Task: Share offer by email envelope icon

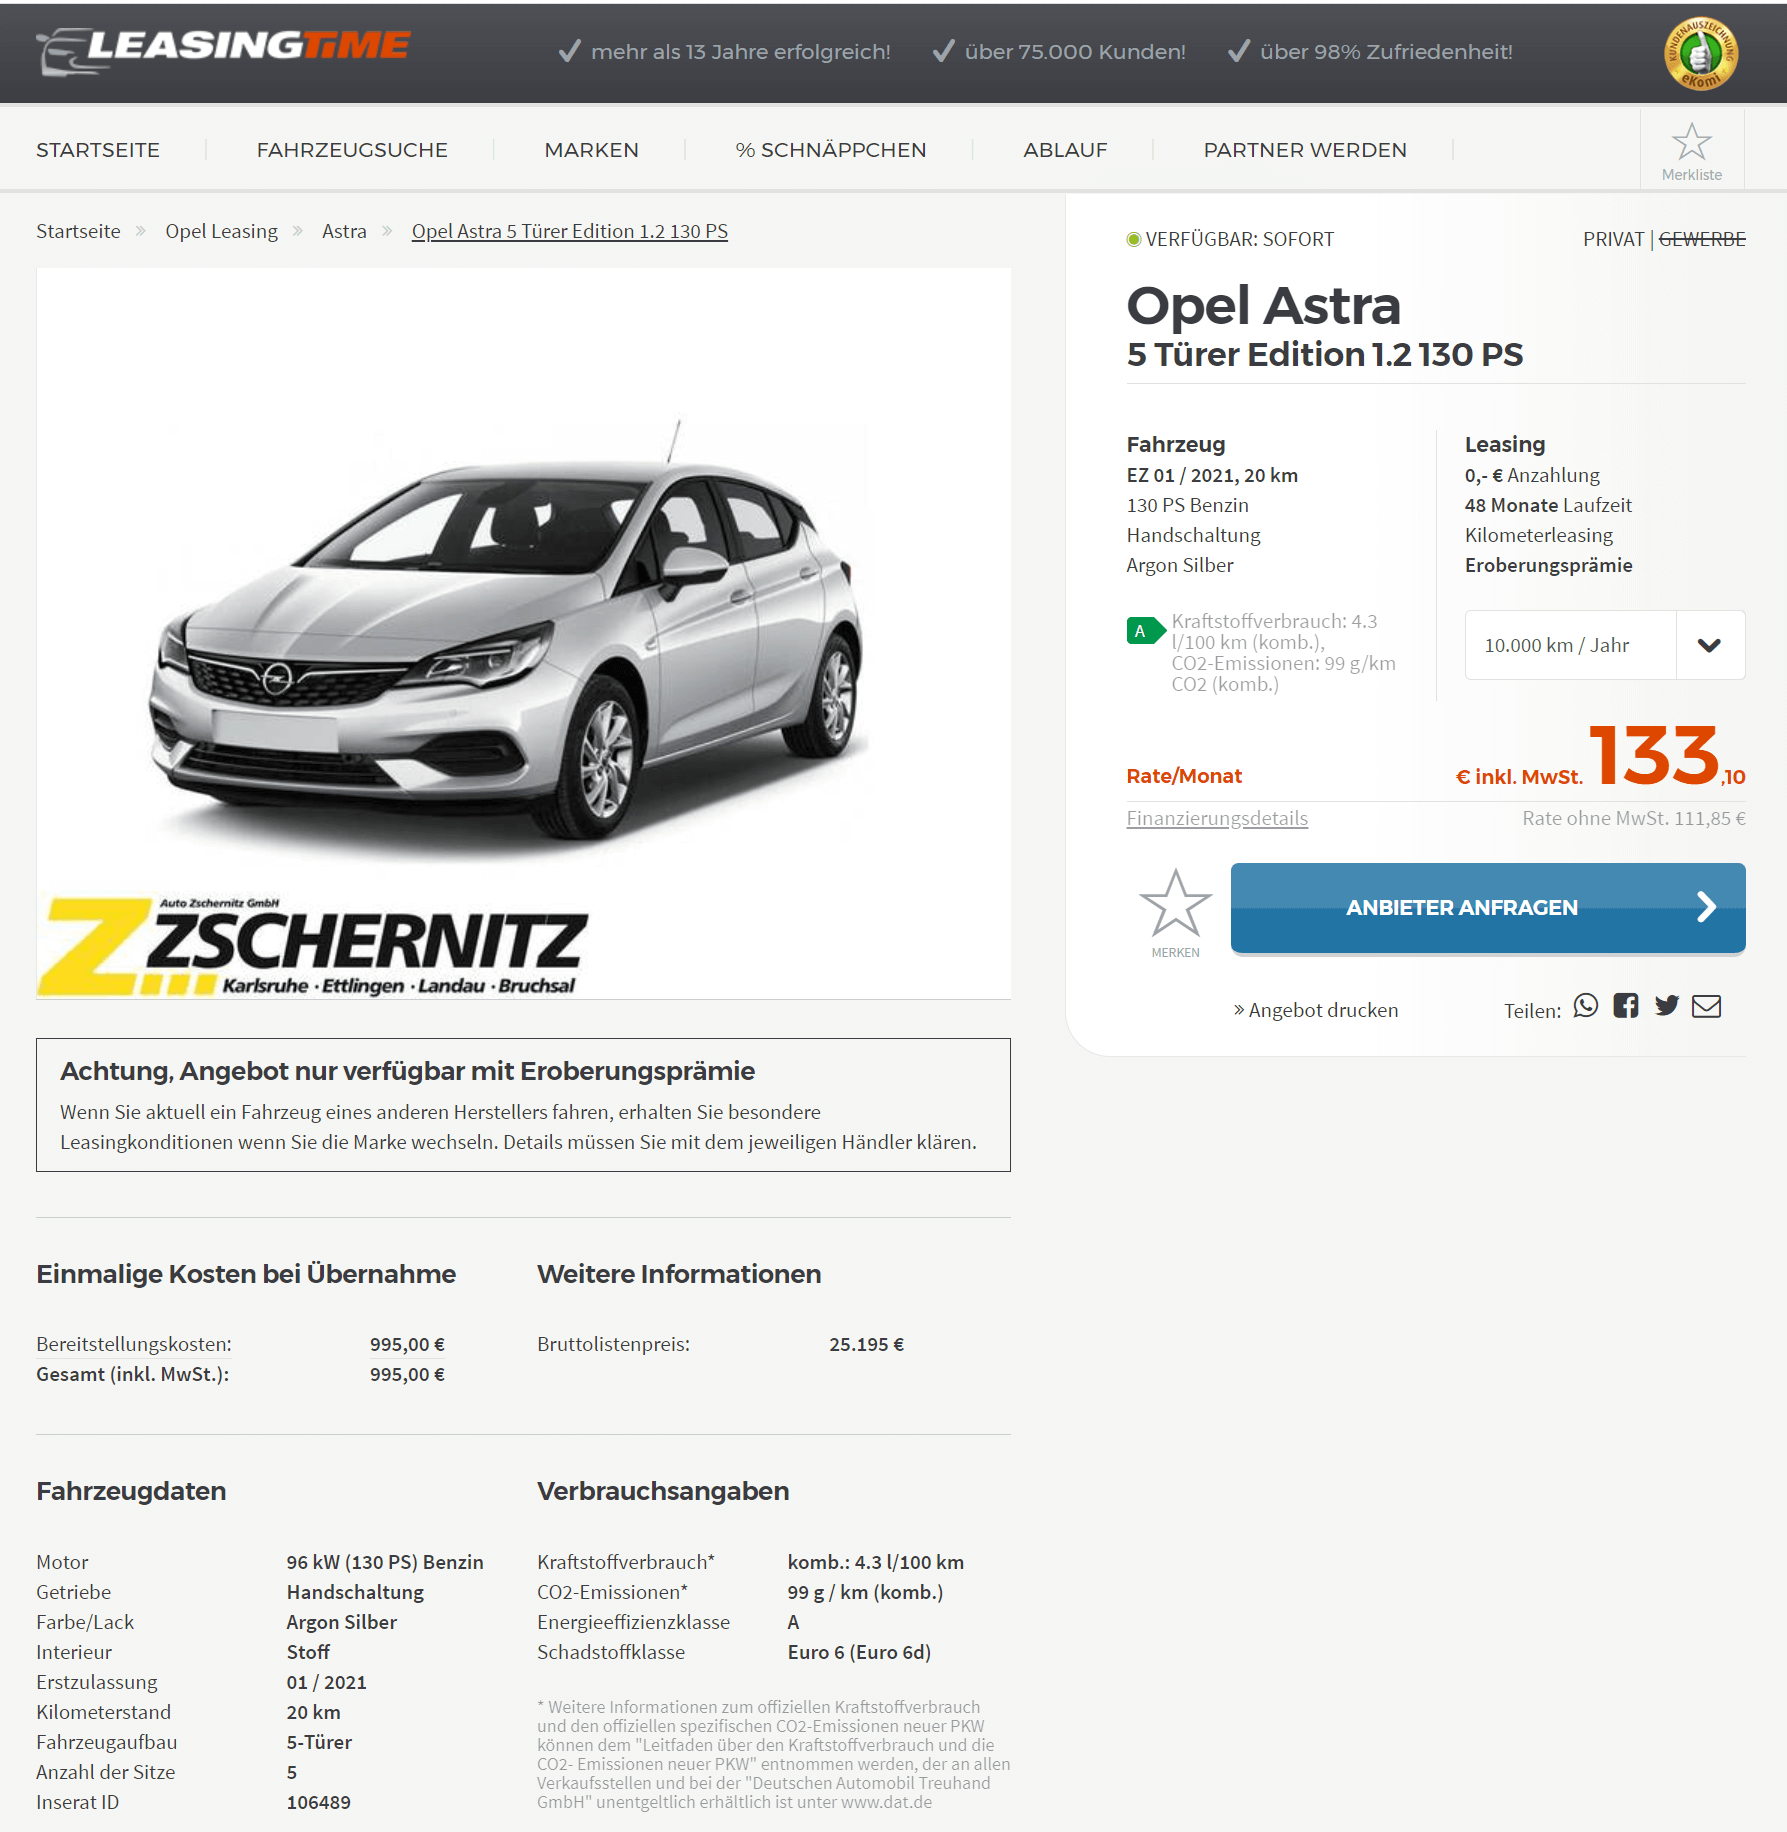Action: (x=1706, y=1006)
